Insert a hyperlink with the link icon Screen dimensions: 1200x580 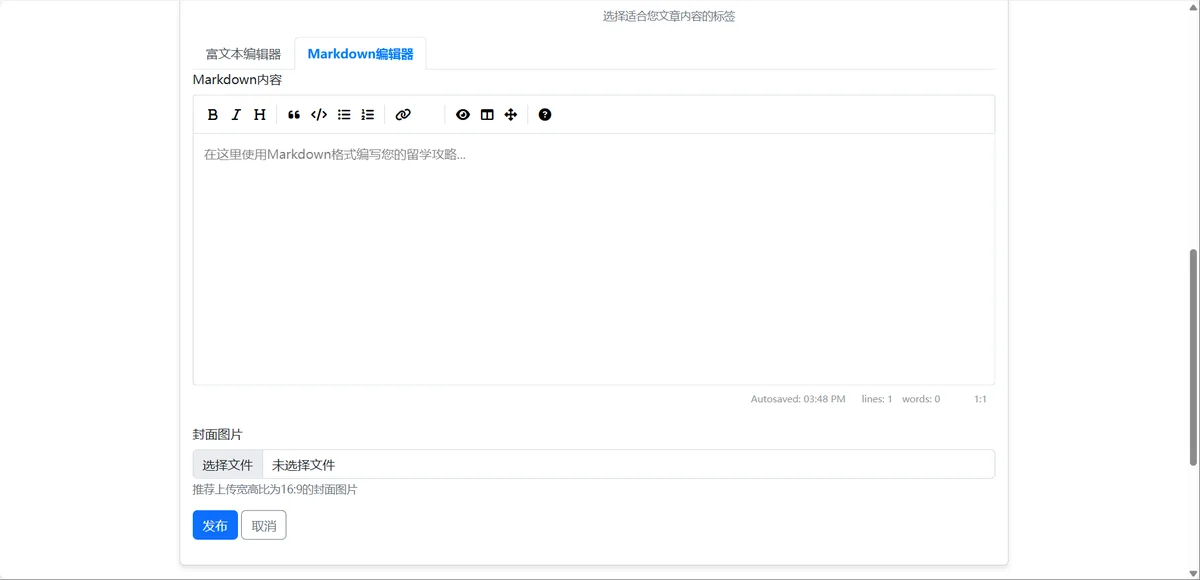tap(403, 115)
